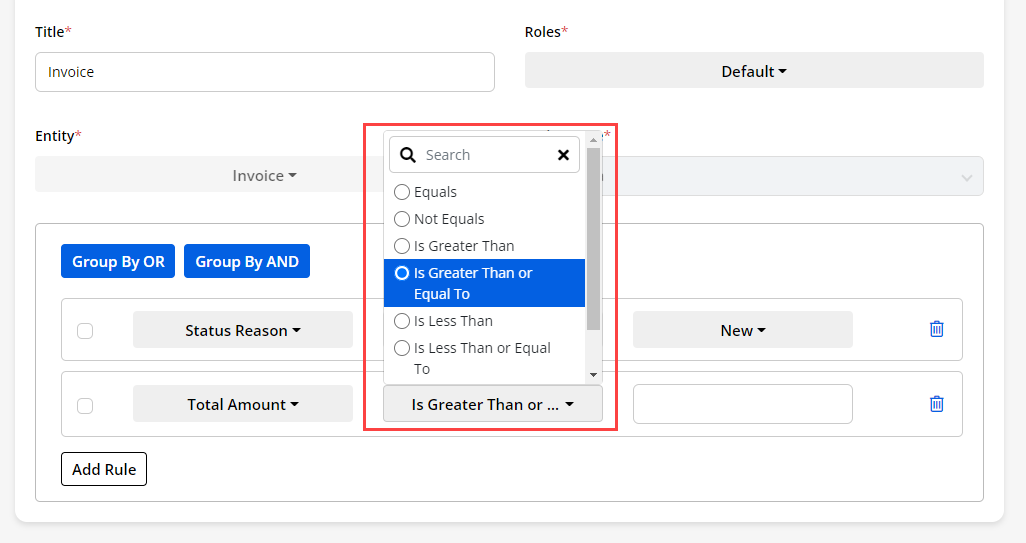The width and height of the screenshot is (1026, 543).
Task: Expand the Entity Invoice dropdown
Action: tap(264, 176)
